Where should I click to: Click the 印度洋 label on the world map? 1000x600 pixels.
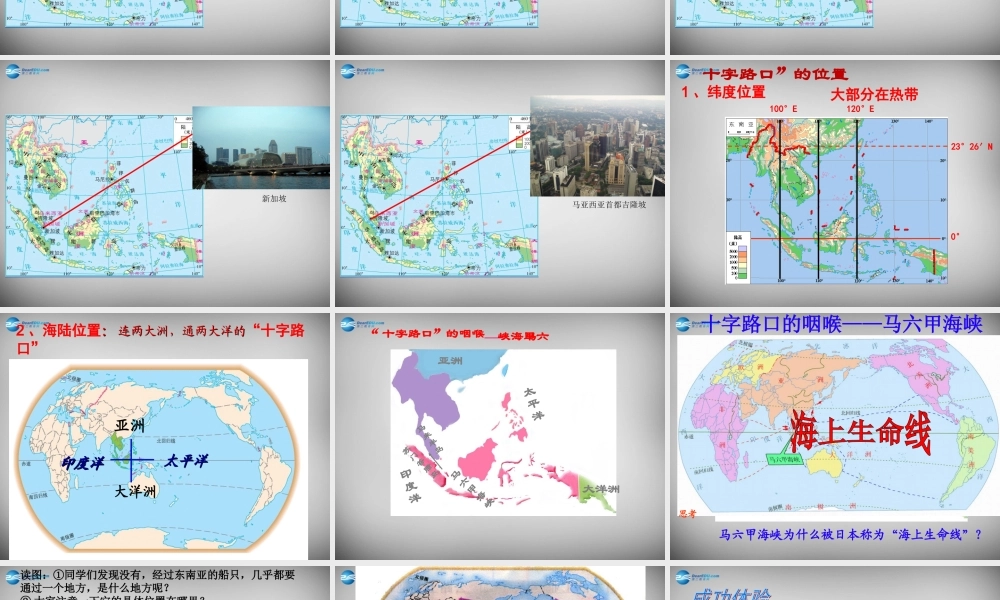[x=83, y=463]
